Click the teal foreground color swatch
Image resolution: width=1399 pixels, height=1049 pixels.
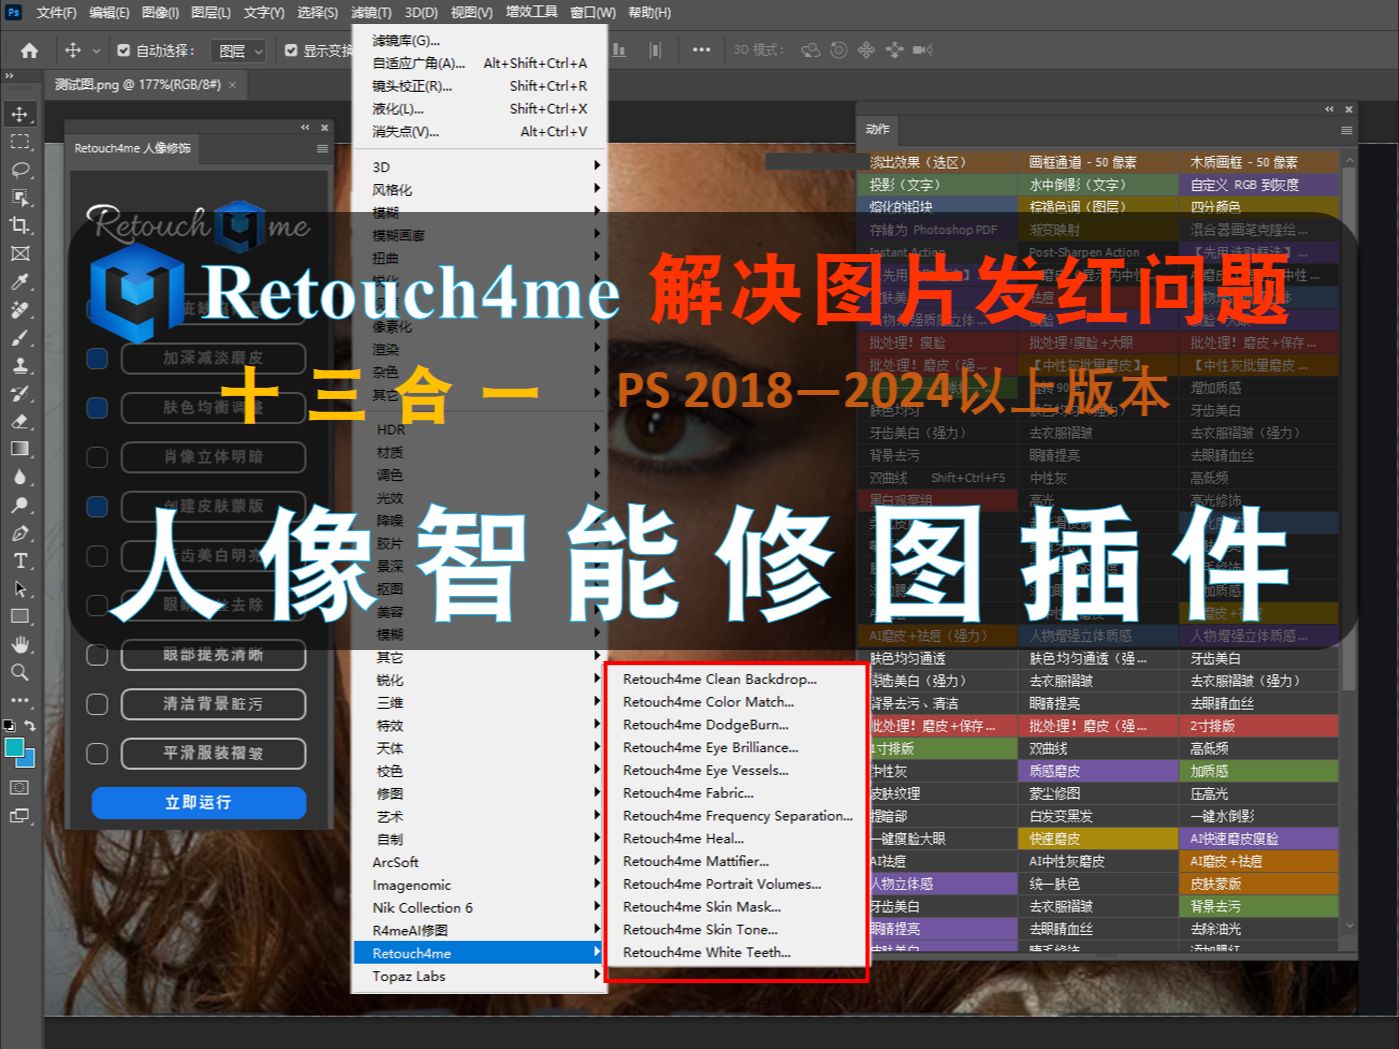pos(14,749)
